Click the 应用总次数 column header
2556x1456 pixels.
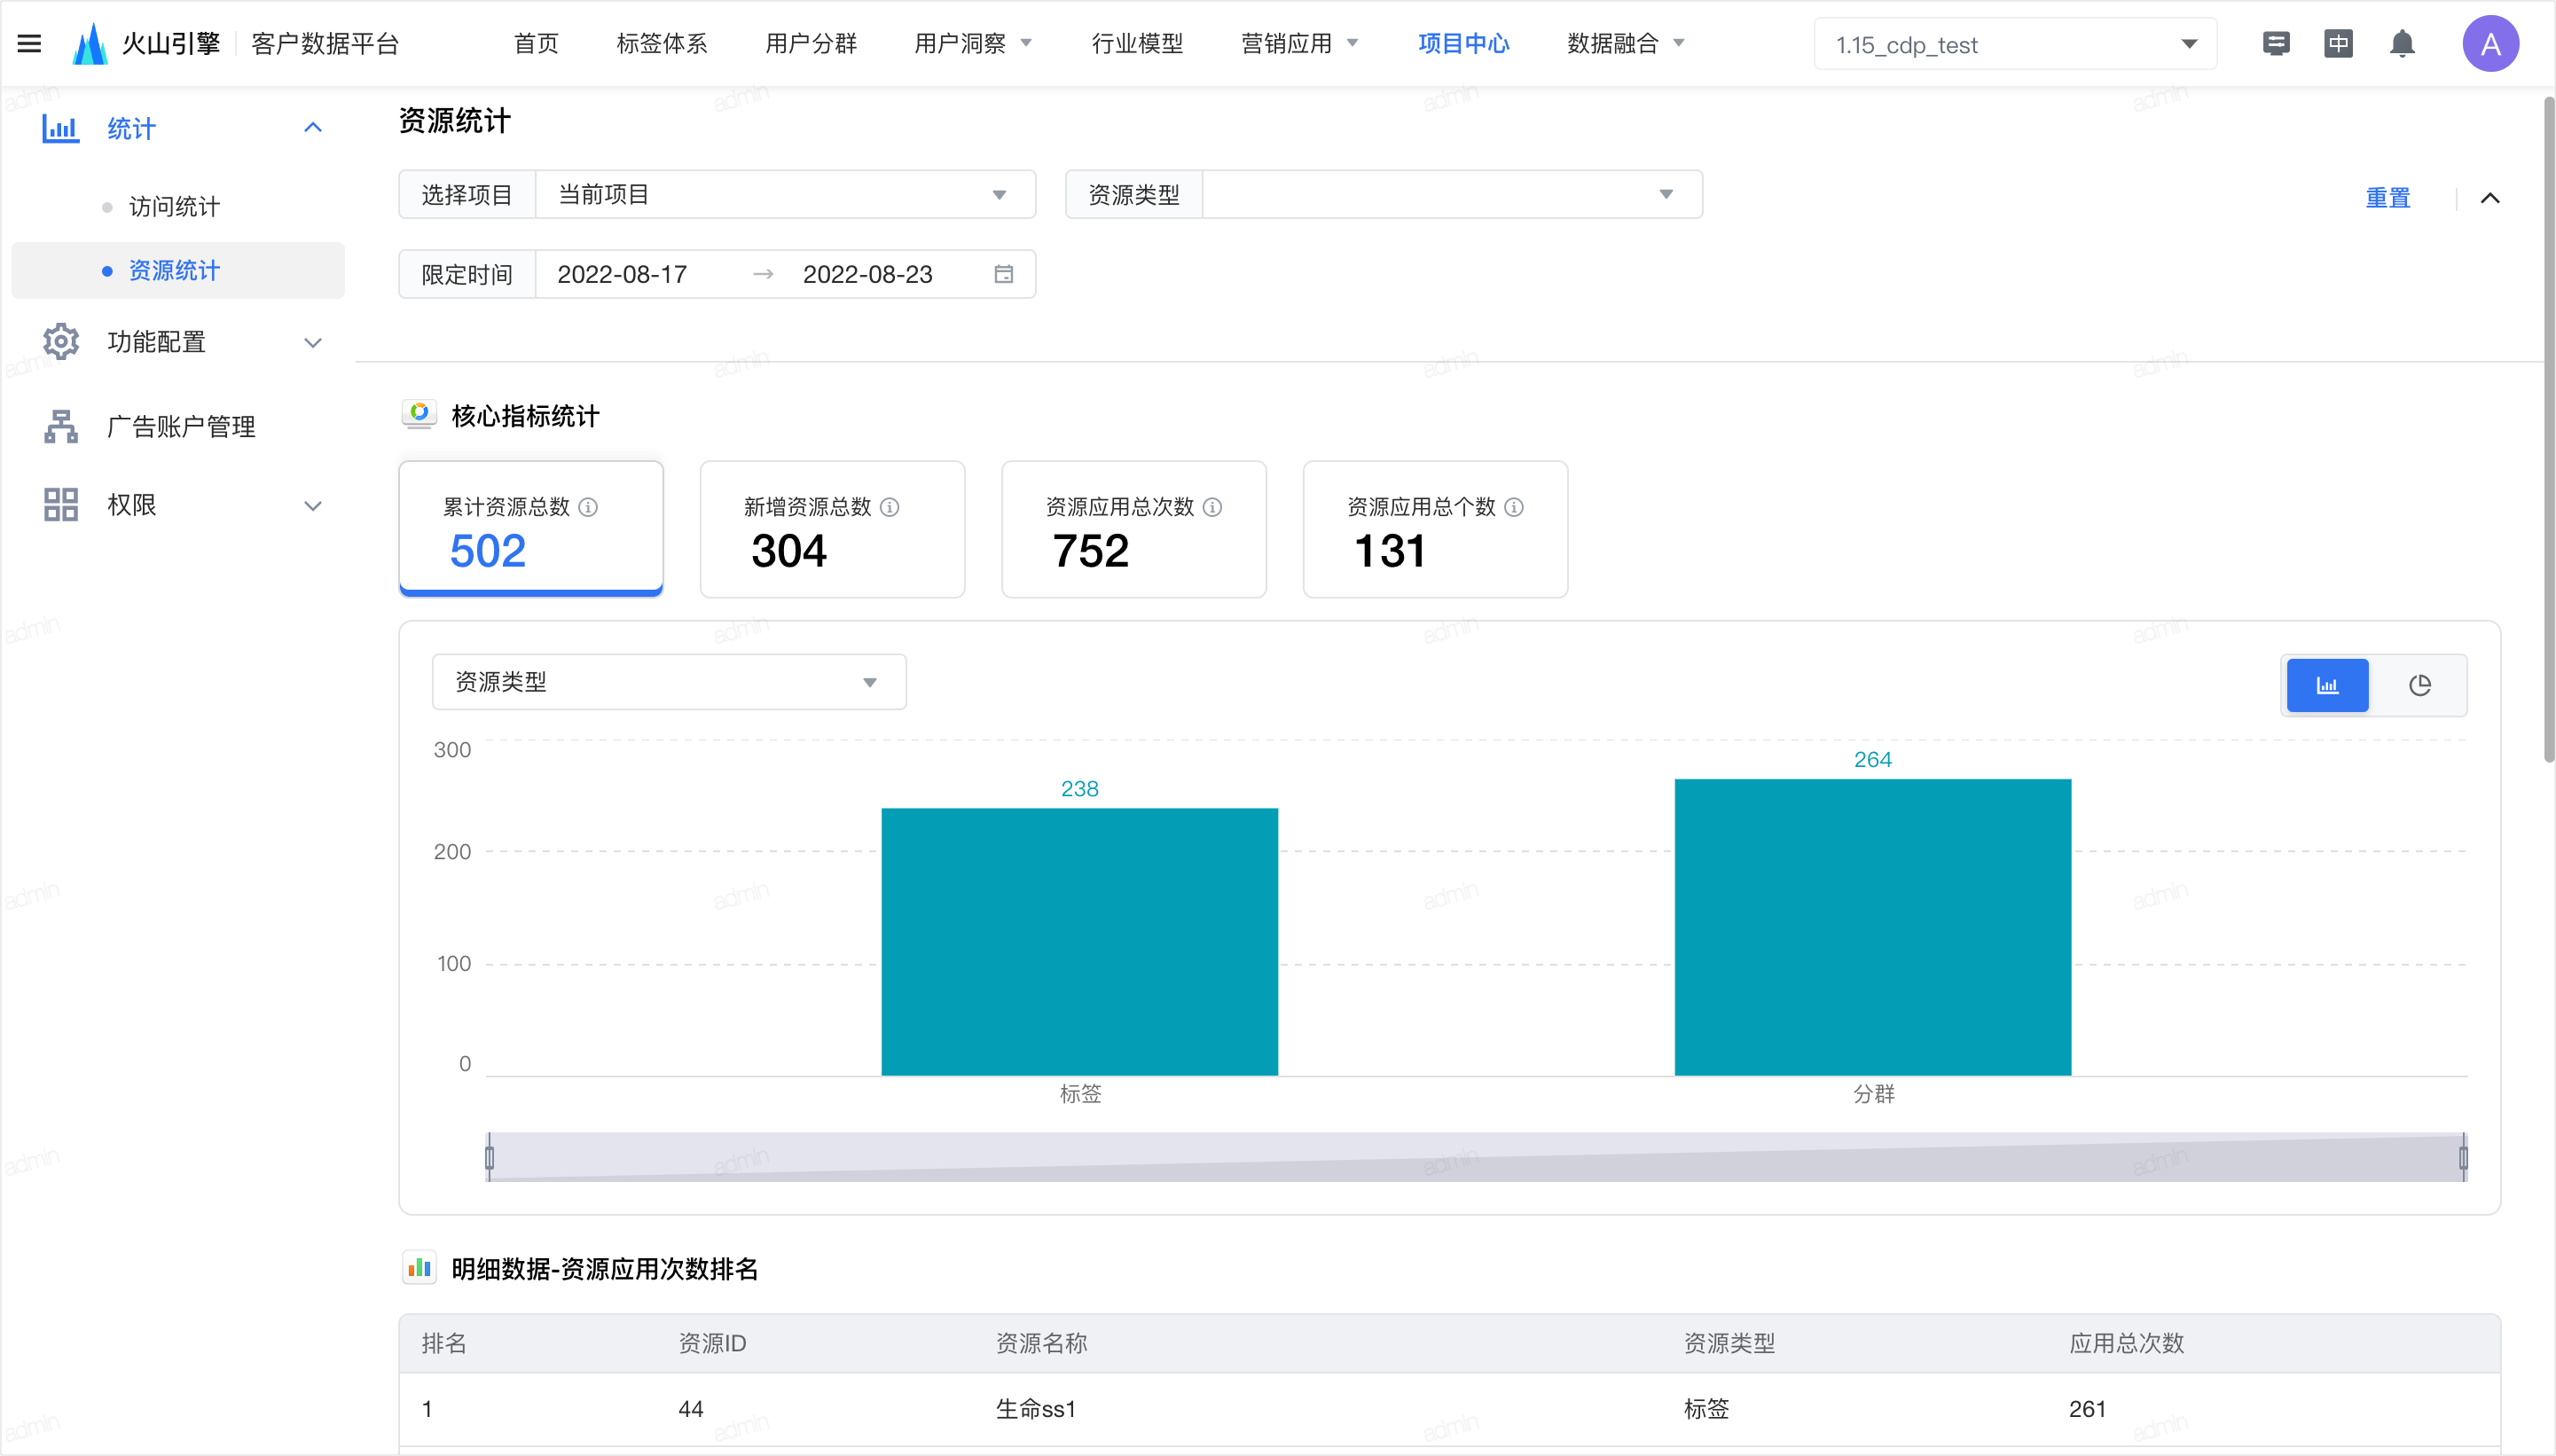[x=2126, y=1343]
